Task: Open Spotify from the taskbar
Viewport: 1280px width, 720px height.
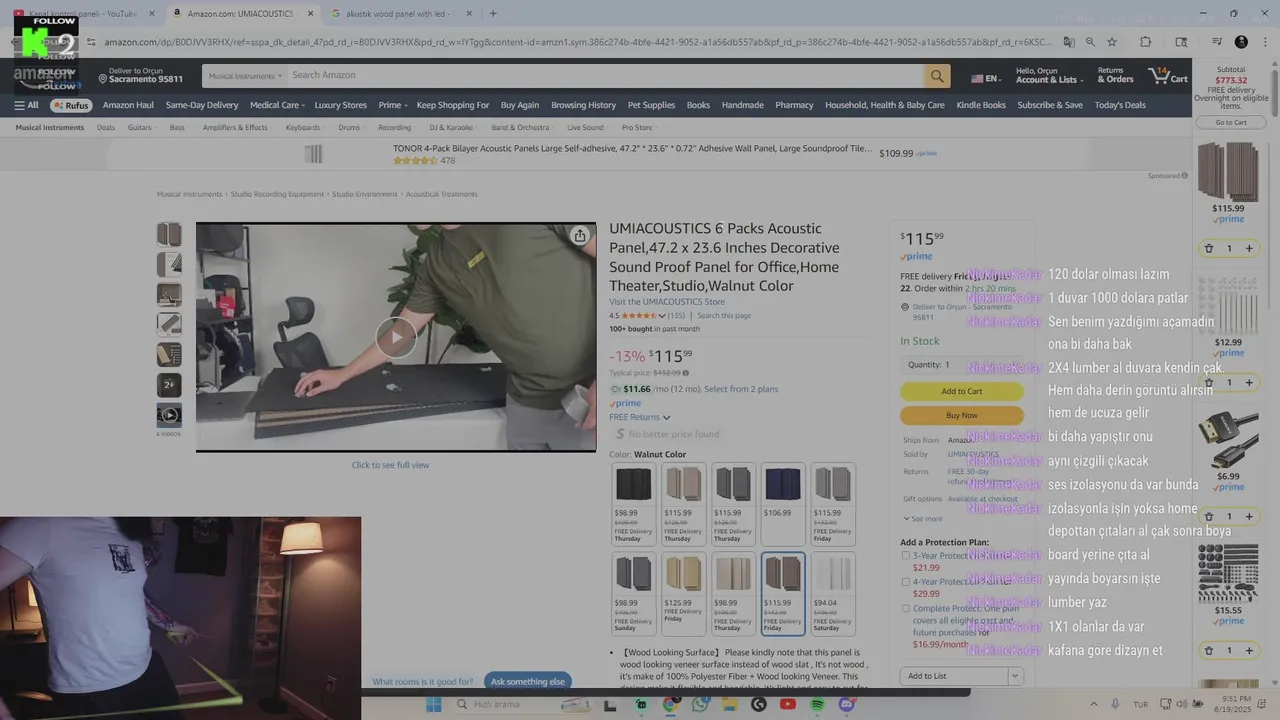Action: tap(817, 705)
